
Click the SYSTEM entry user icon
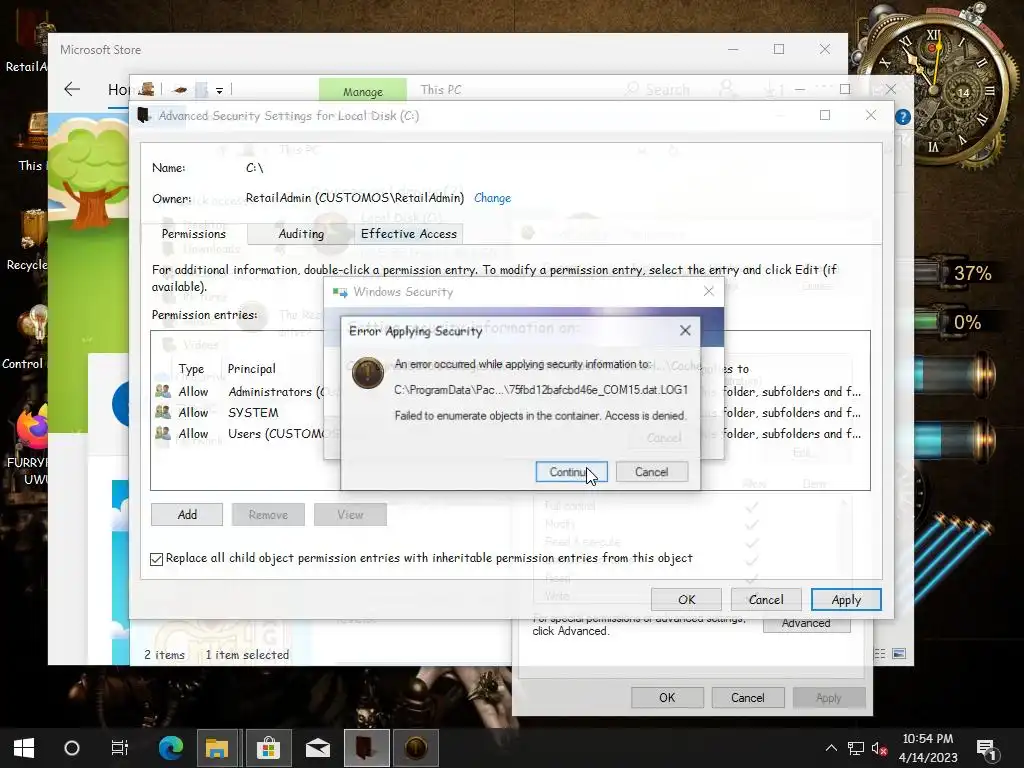coord(163,412)
